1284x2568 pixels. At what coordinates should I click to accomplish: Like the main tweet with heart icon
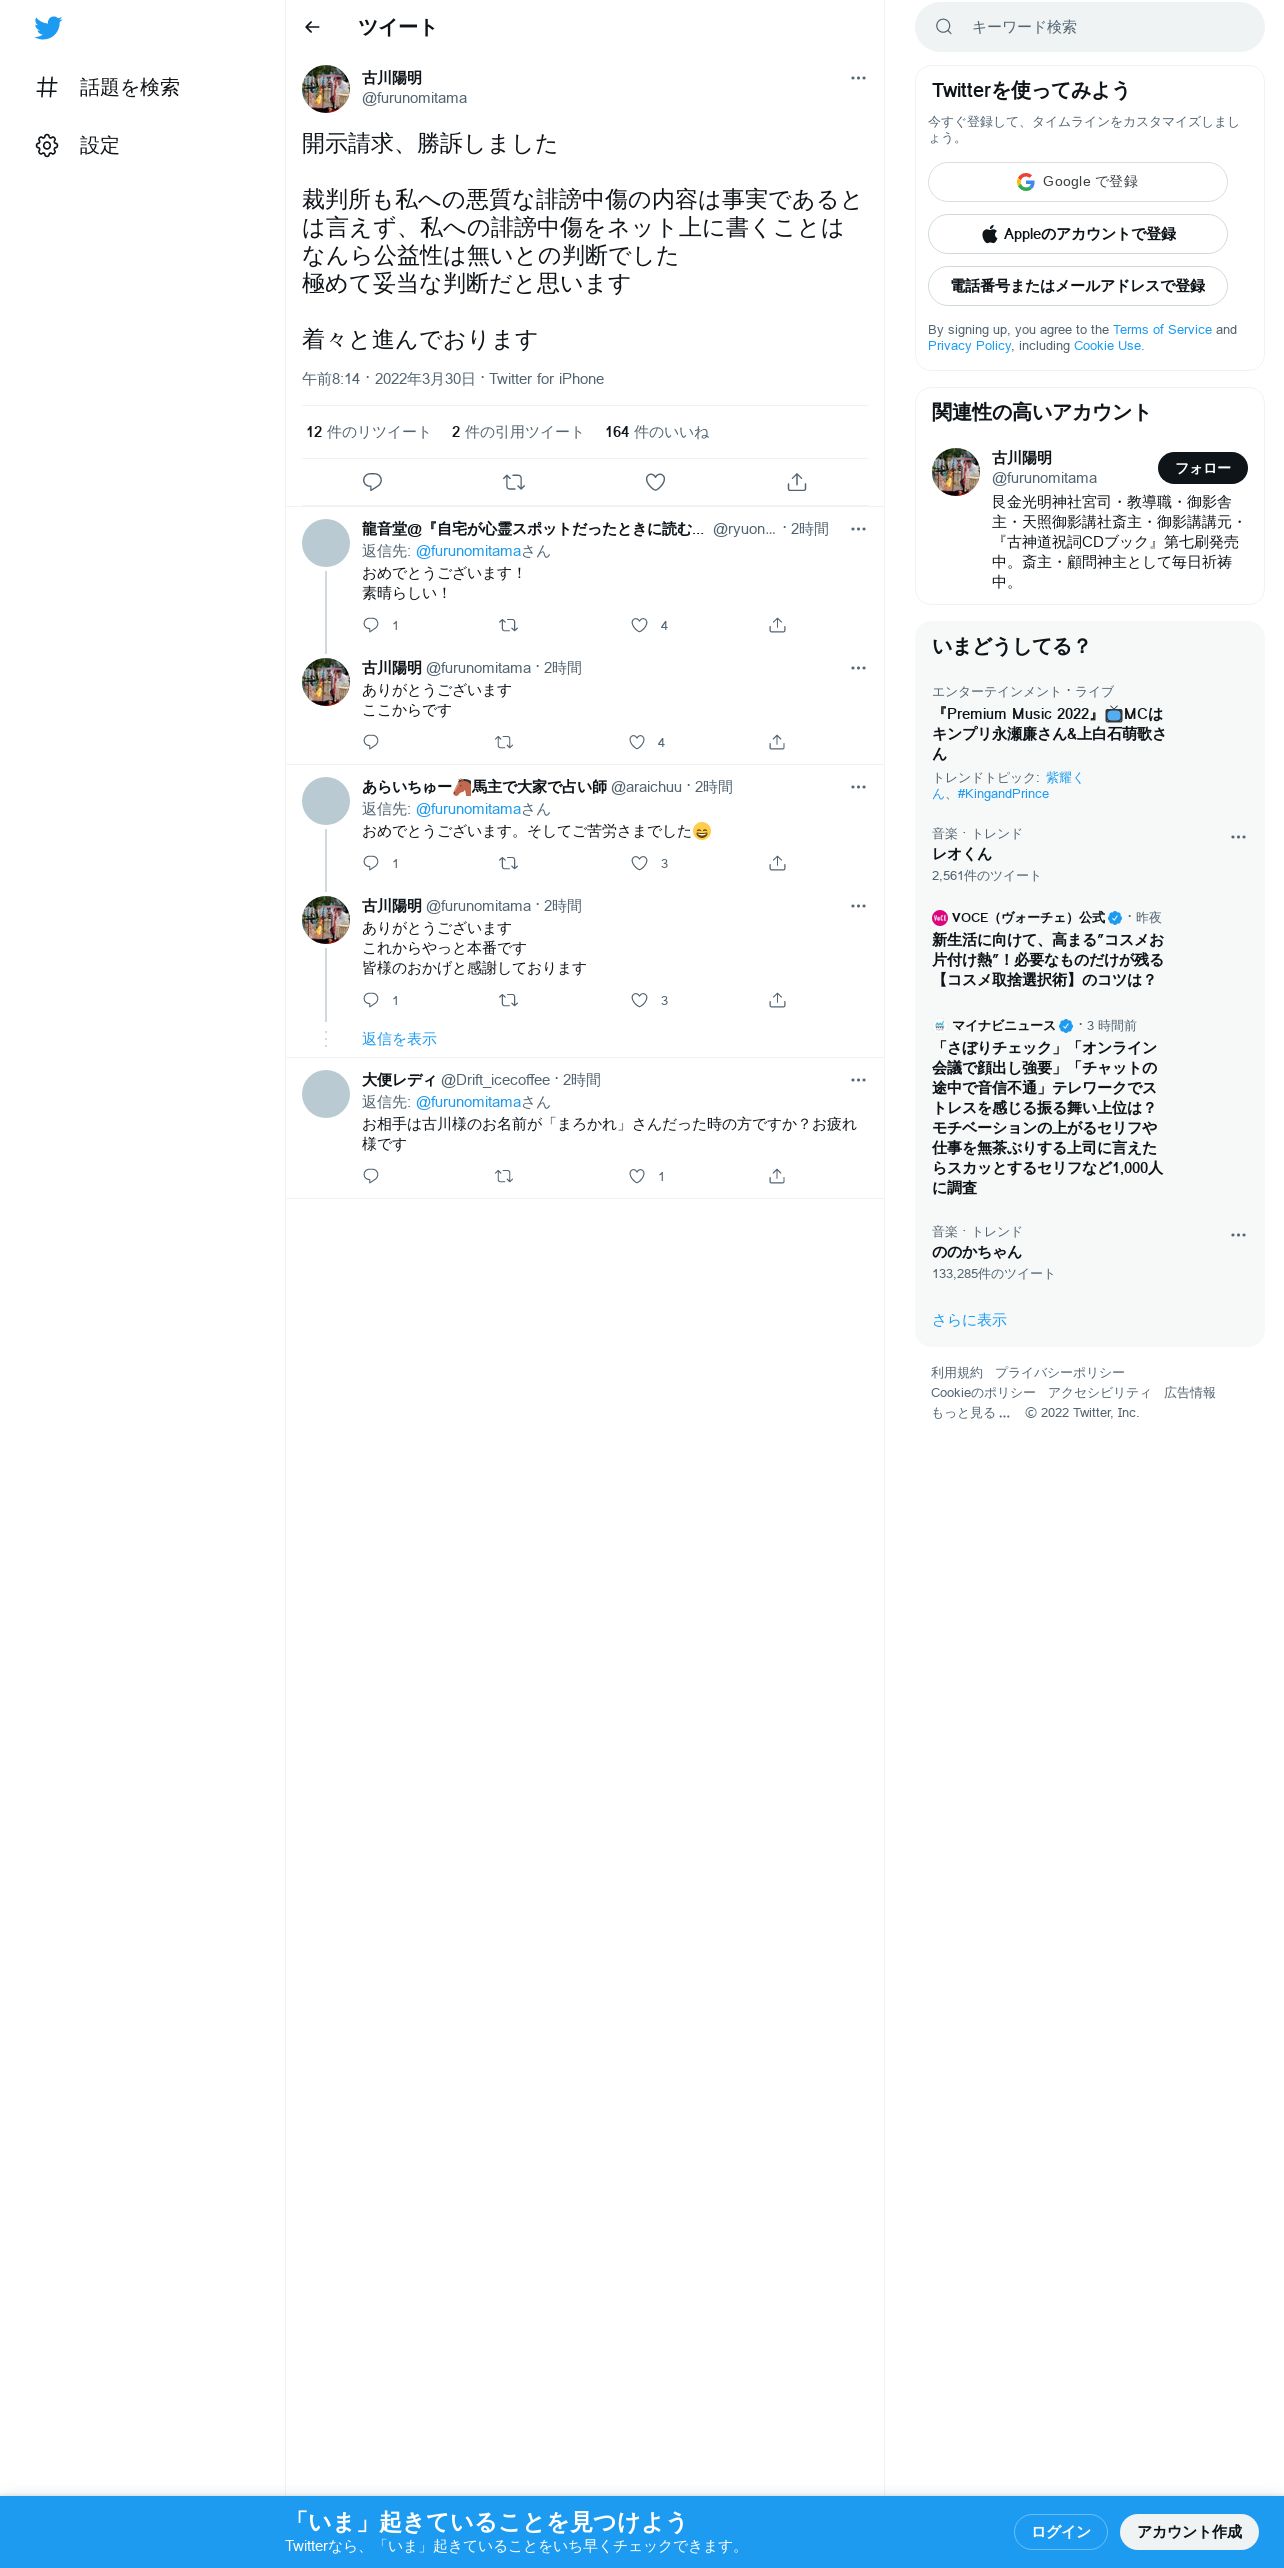point(655,482)
